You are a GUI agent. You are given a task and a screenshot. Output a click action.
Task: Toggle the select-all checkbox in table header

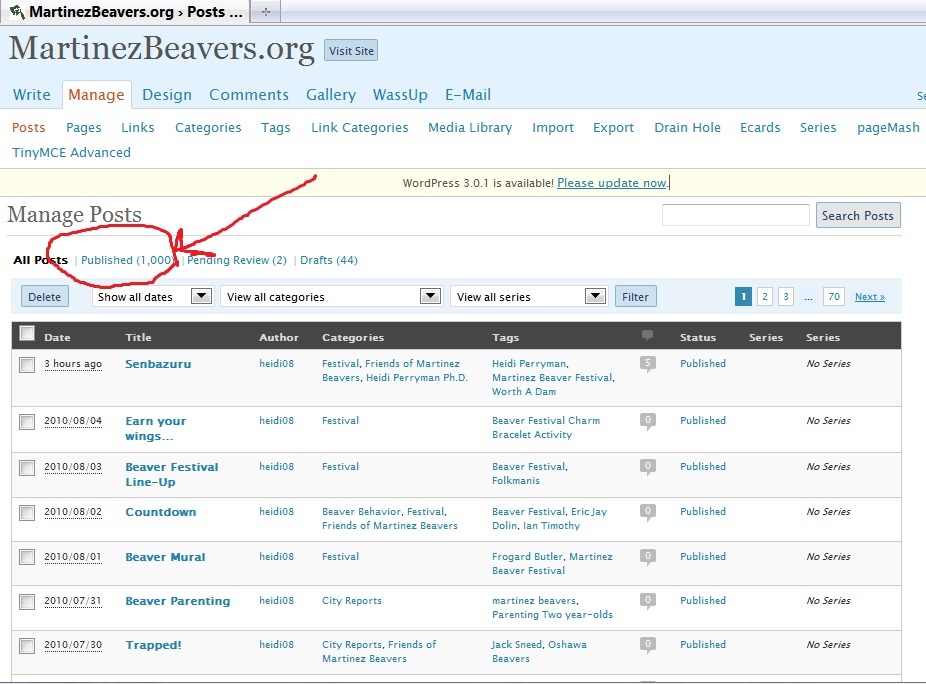click(27, 333)
